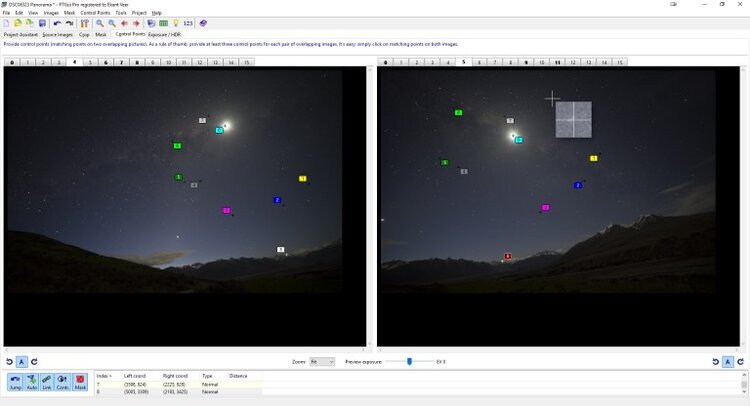Open the numerical transform 123 icon
Image resolution: width=750 pixels, height=406 pixels.
pyautogui.click(x=188, y=23)
